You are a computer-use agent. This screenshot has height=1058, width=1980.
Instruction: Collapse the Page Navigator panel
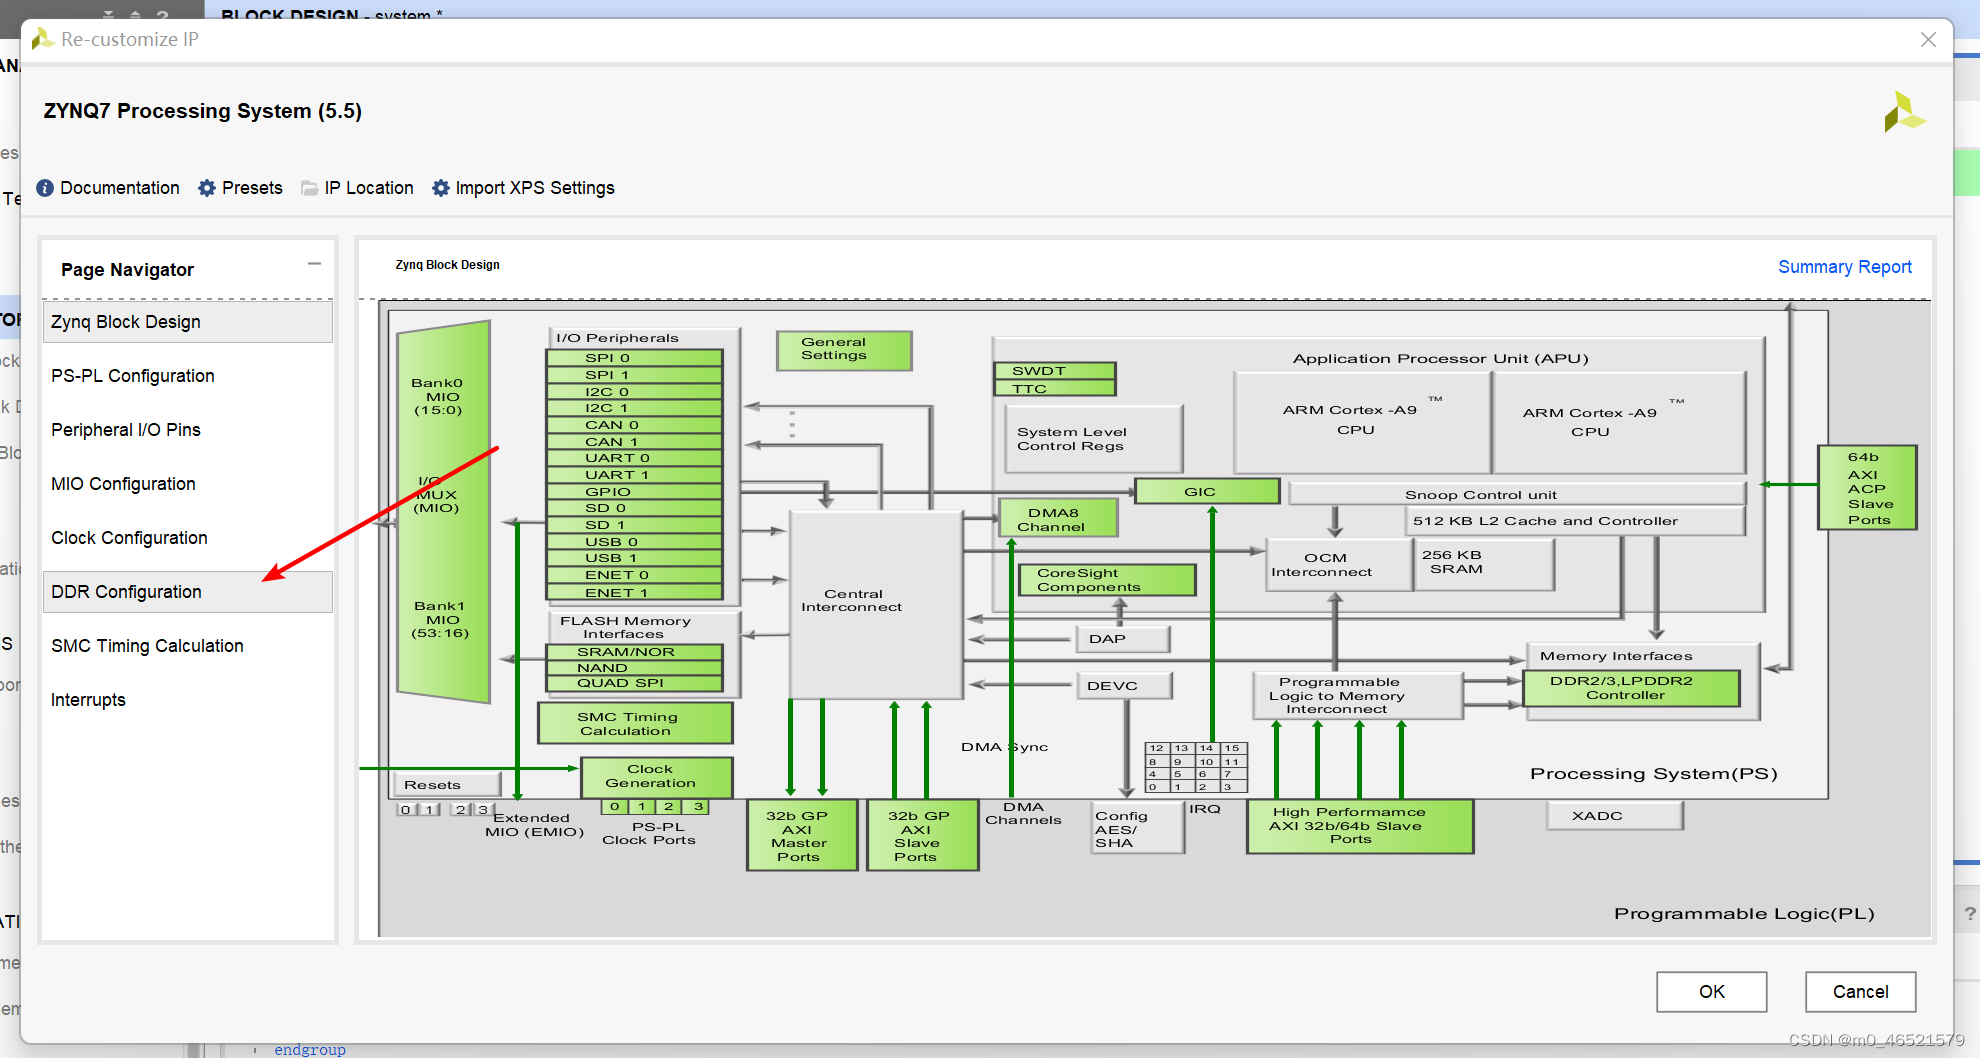tap(314, 264)
